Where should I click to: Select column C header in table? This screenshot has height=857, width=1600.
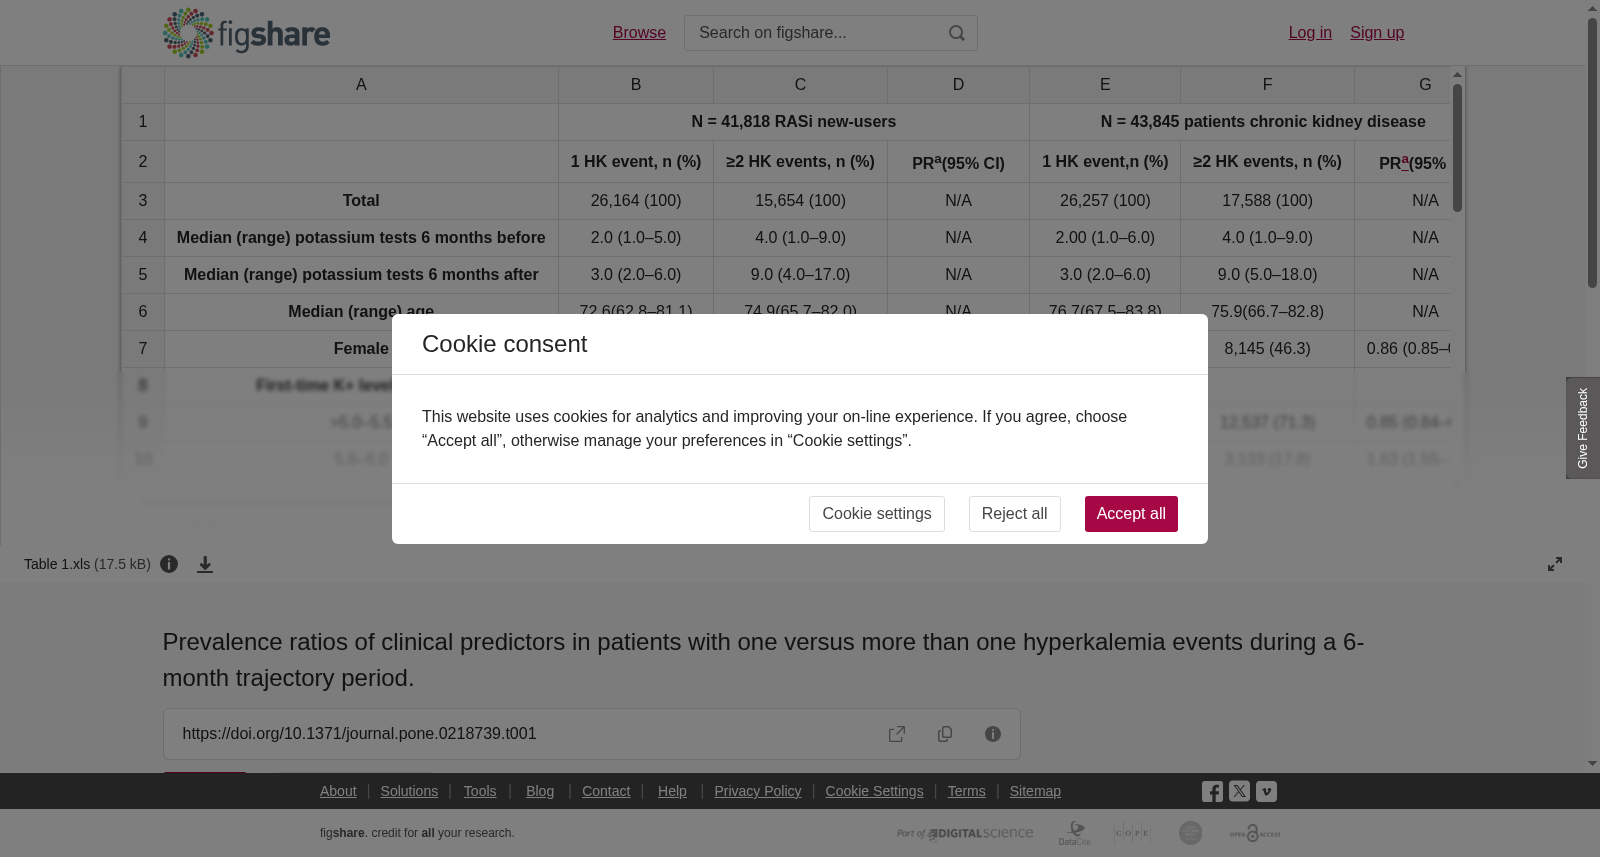[x=800, y=85]
